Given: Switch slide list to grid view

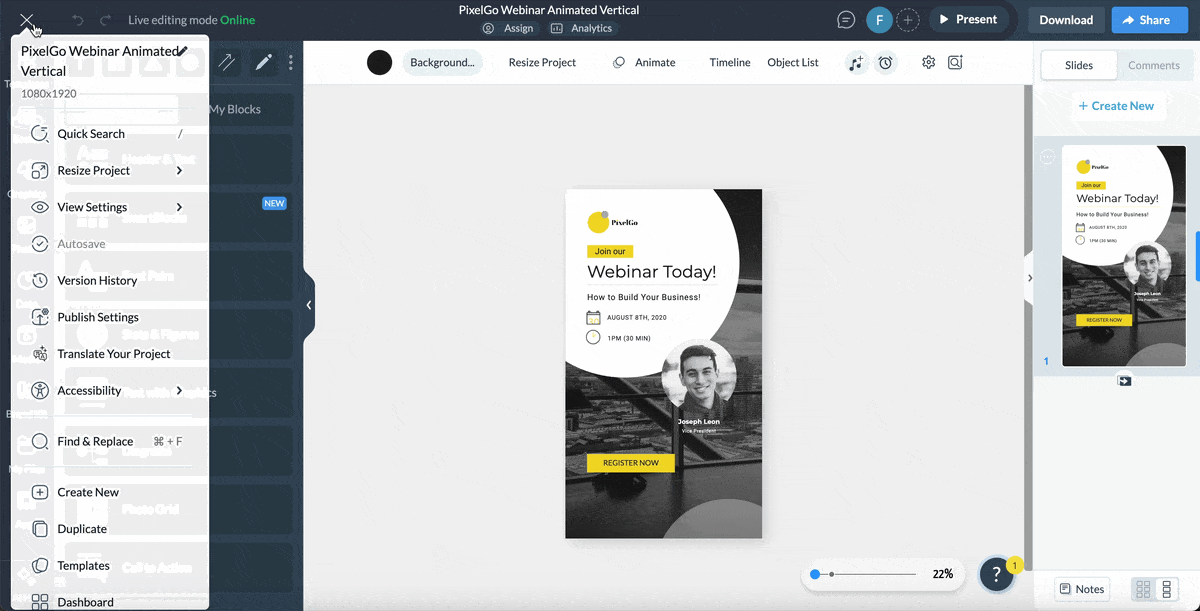Looking at the screenshot, I should [1143, 589].
